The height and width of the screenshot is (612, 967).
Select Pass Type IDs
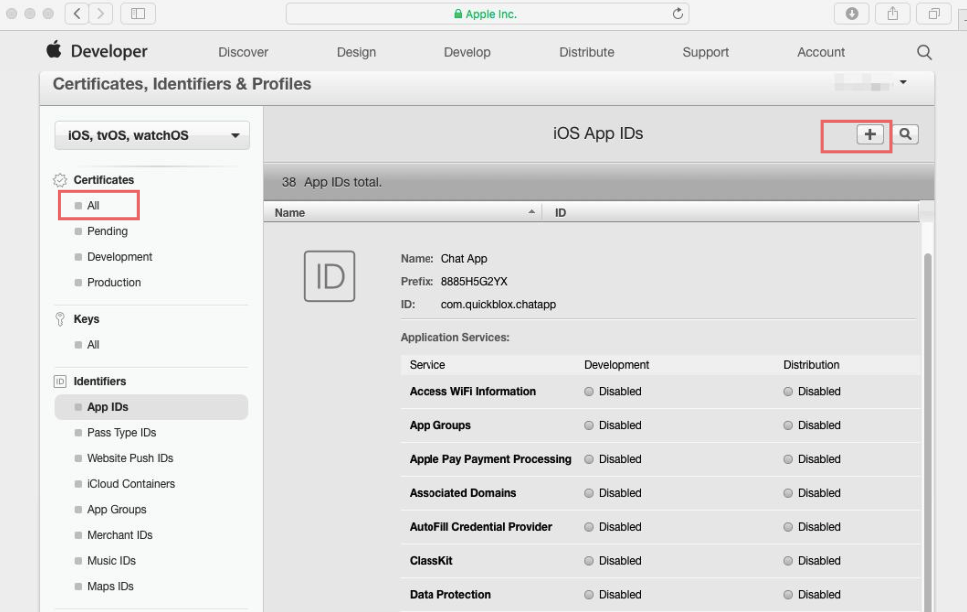click(x=121, y=433)
